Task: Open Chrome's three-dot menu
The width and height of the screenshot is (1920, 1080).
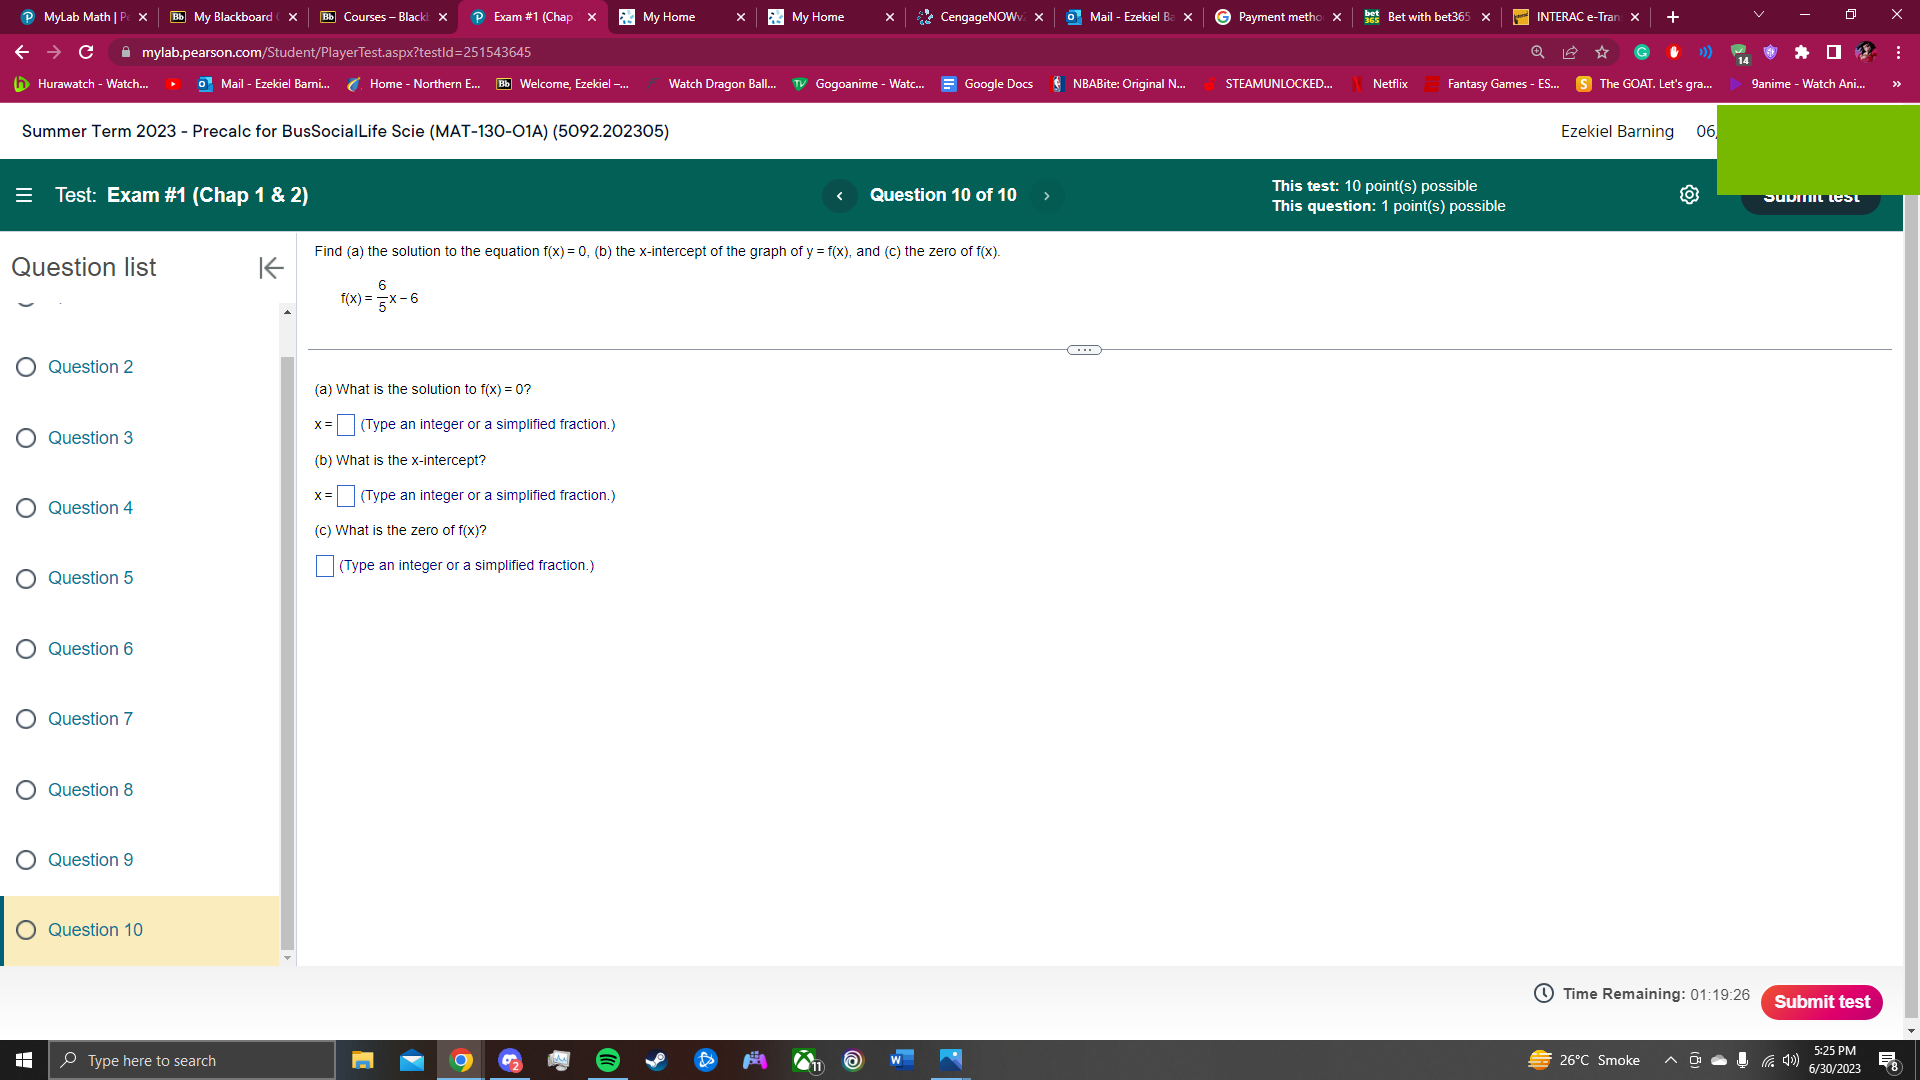Action: coord(1897,52)
